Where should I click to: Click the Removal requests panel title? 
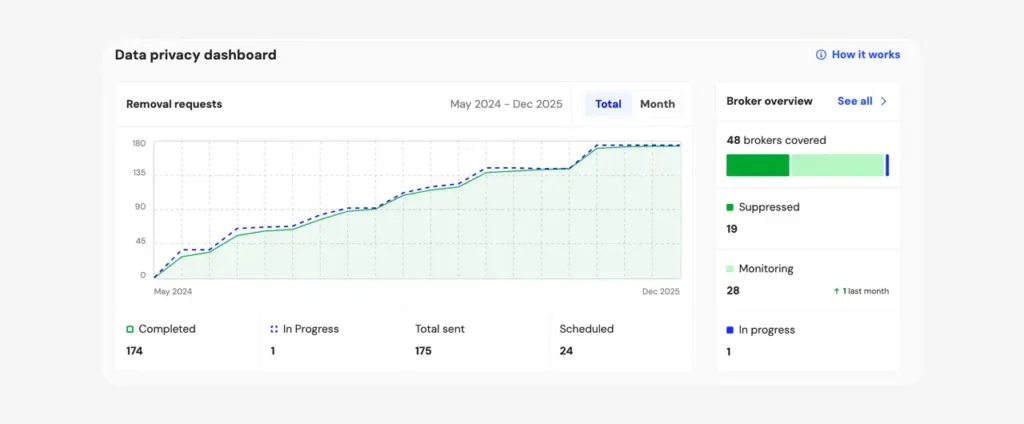174,104
